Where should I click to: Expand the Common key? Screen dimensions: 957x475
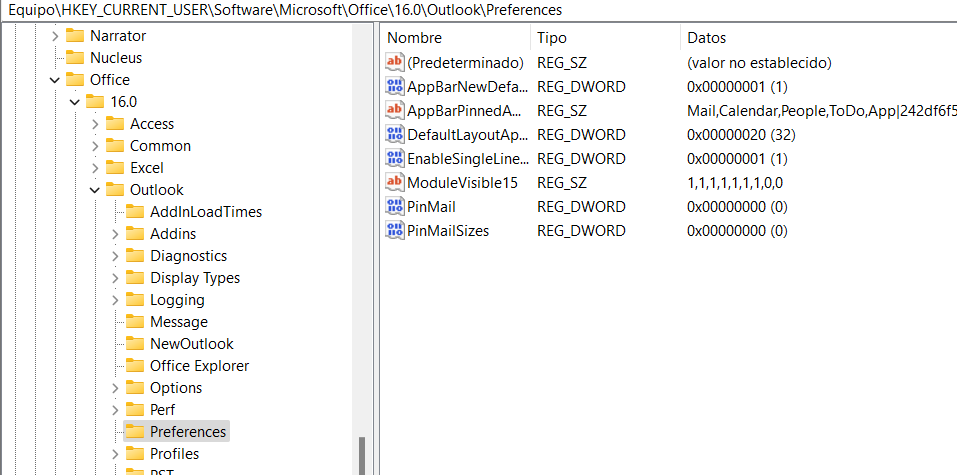click(95, 146)
